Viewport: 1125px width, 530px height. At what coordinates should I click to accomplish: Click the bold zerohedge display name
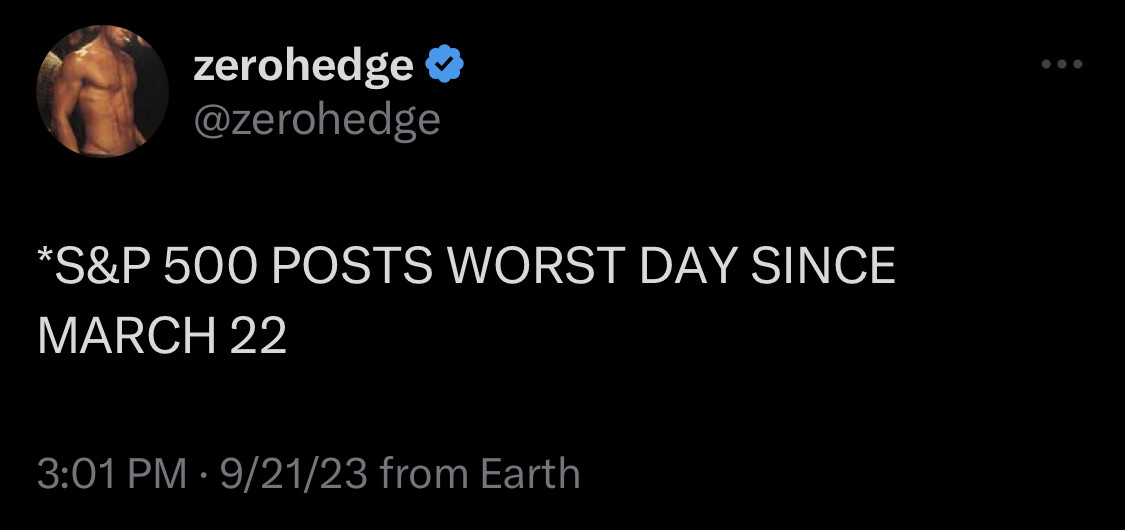[303, 66]
